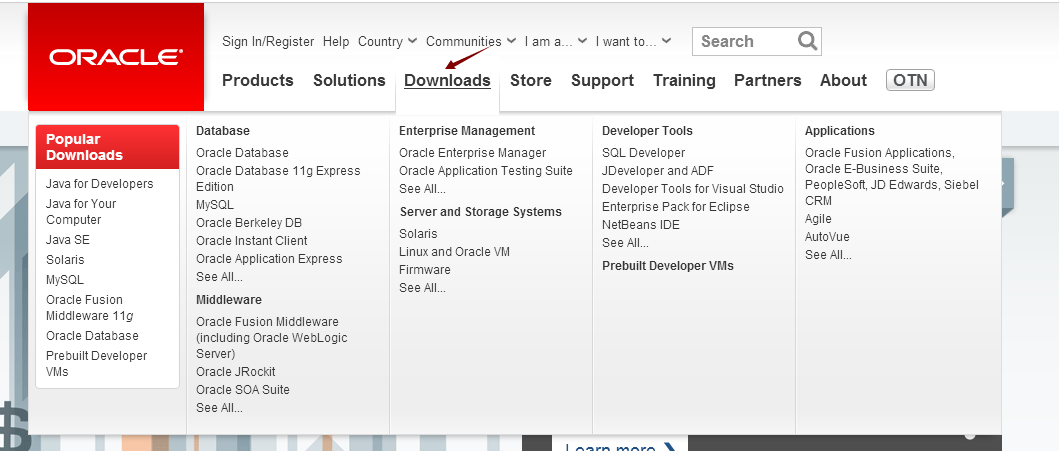The height and width of the screenshot is (451, 1059).
Task: Open the "I want to..." dropdown
Action: pos(633,42)
